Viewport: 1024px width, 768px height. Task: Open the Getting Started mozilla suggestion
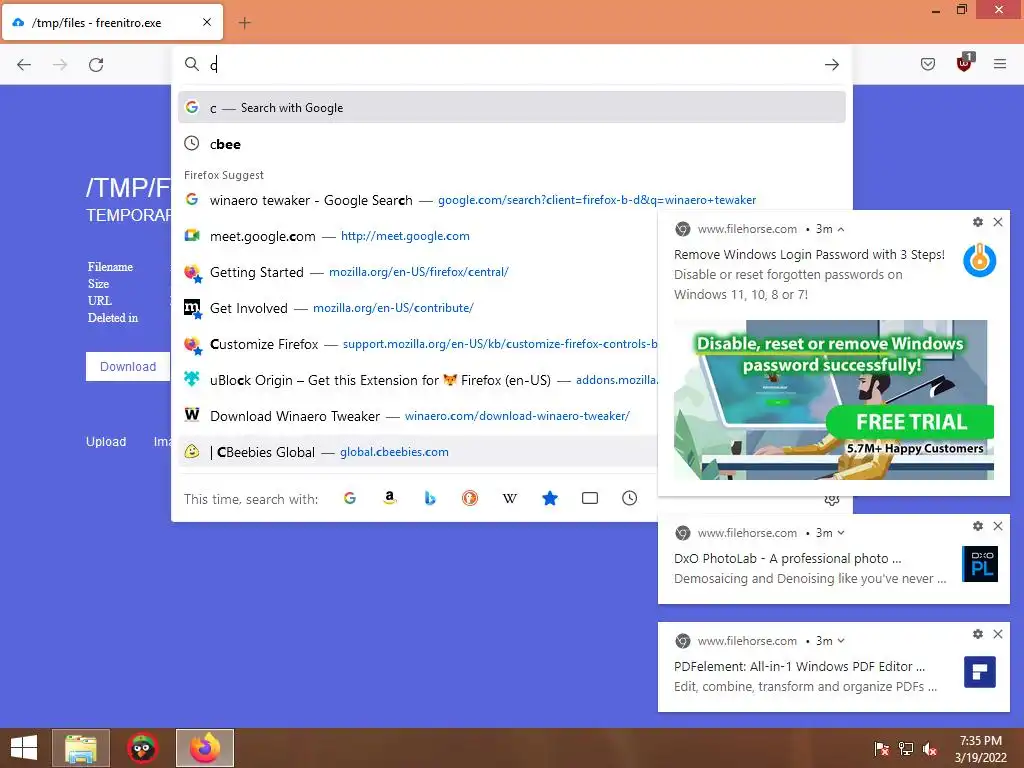coord(418,272)
